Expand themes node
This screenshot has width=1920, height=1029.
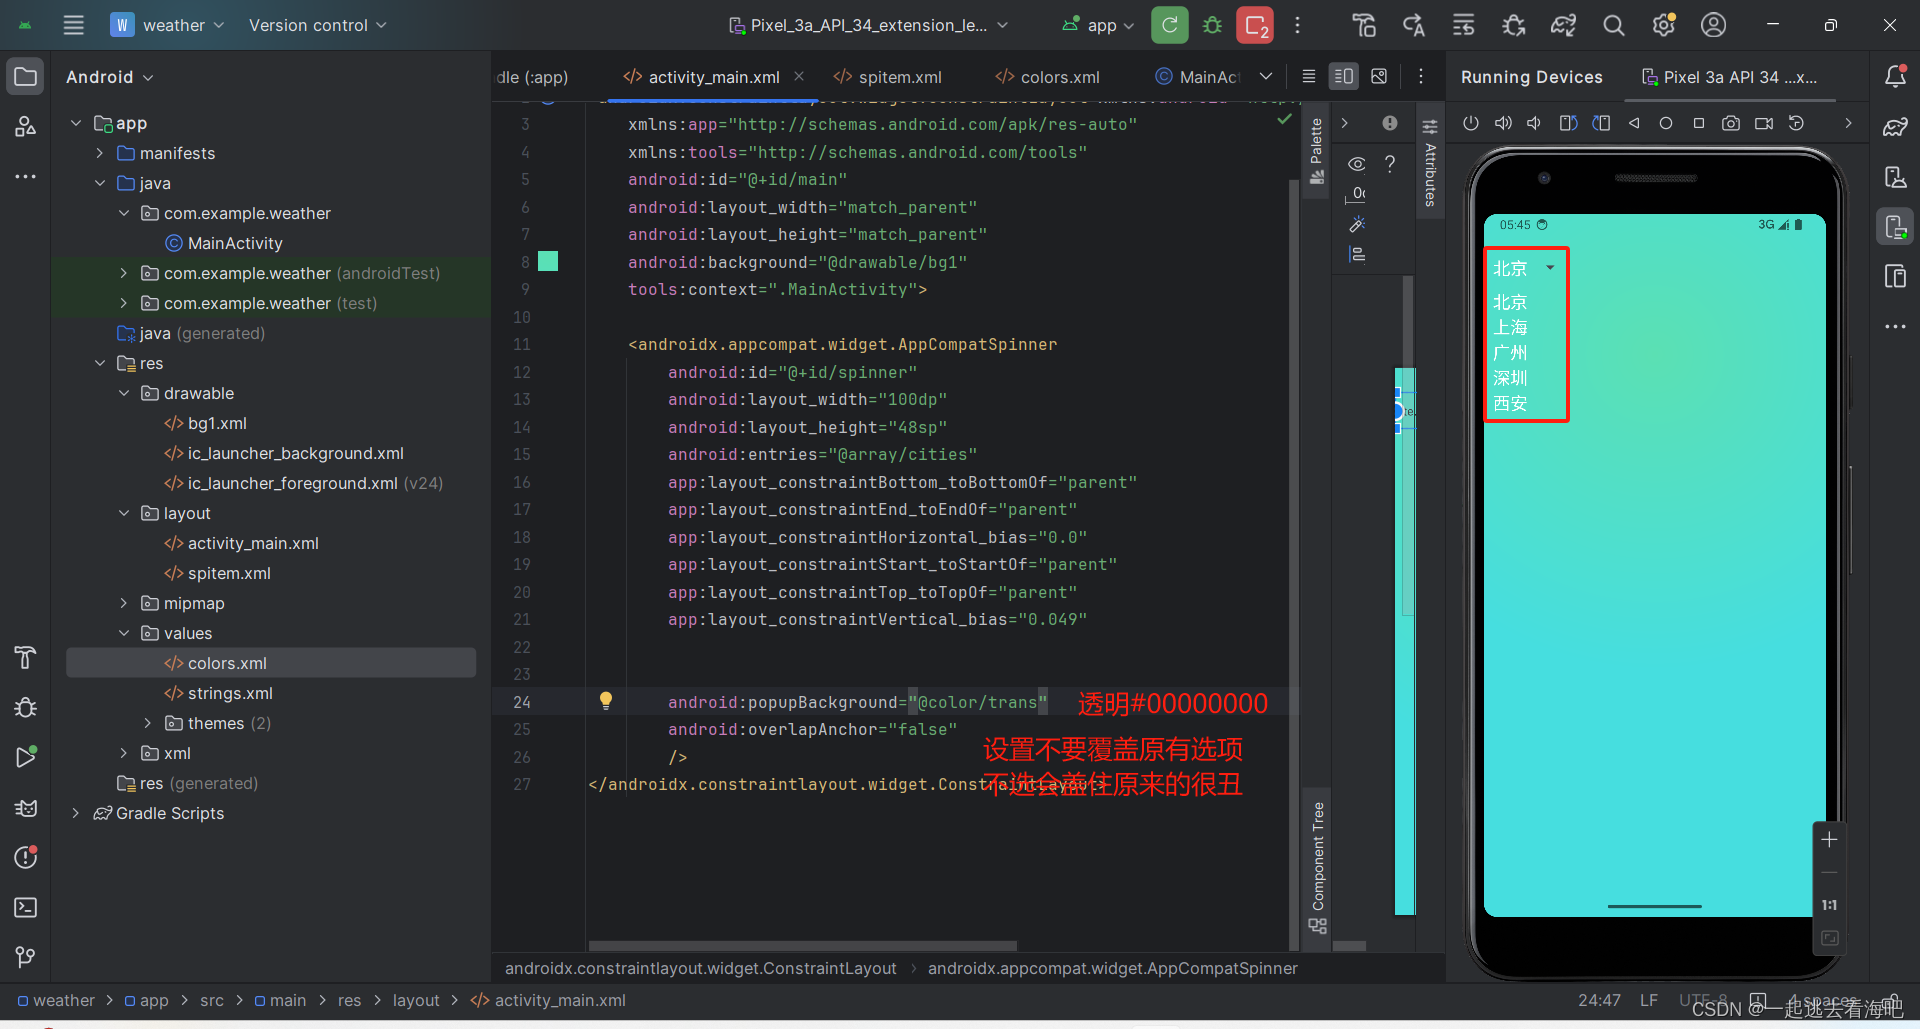148,723
